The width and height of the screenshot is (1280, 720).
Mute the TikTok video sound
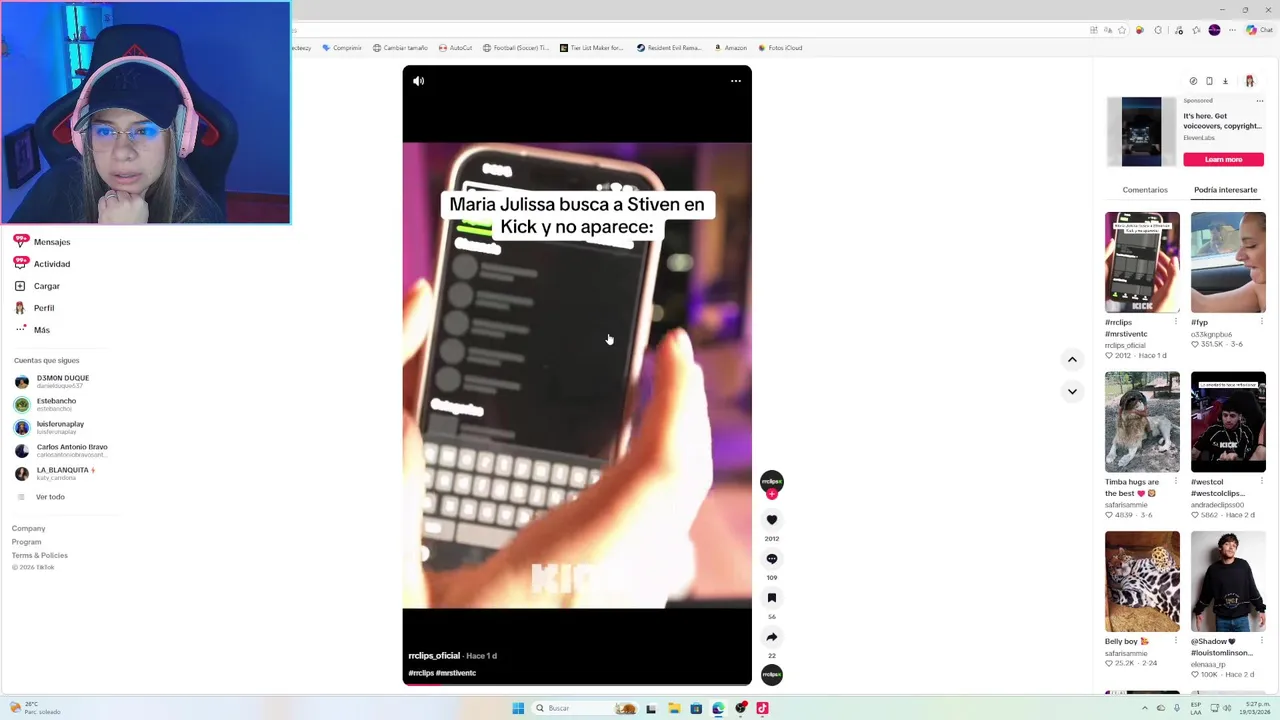click(x=419, y=81)
